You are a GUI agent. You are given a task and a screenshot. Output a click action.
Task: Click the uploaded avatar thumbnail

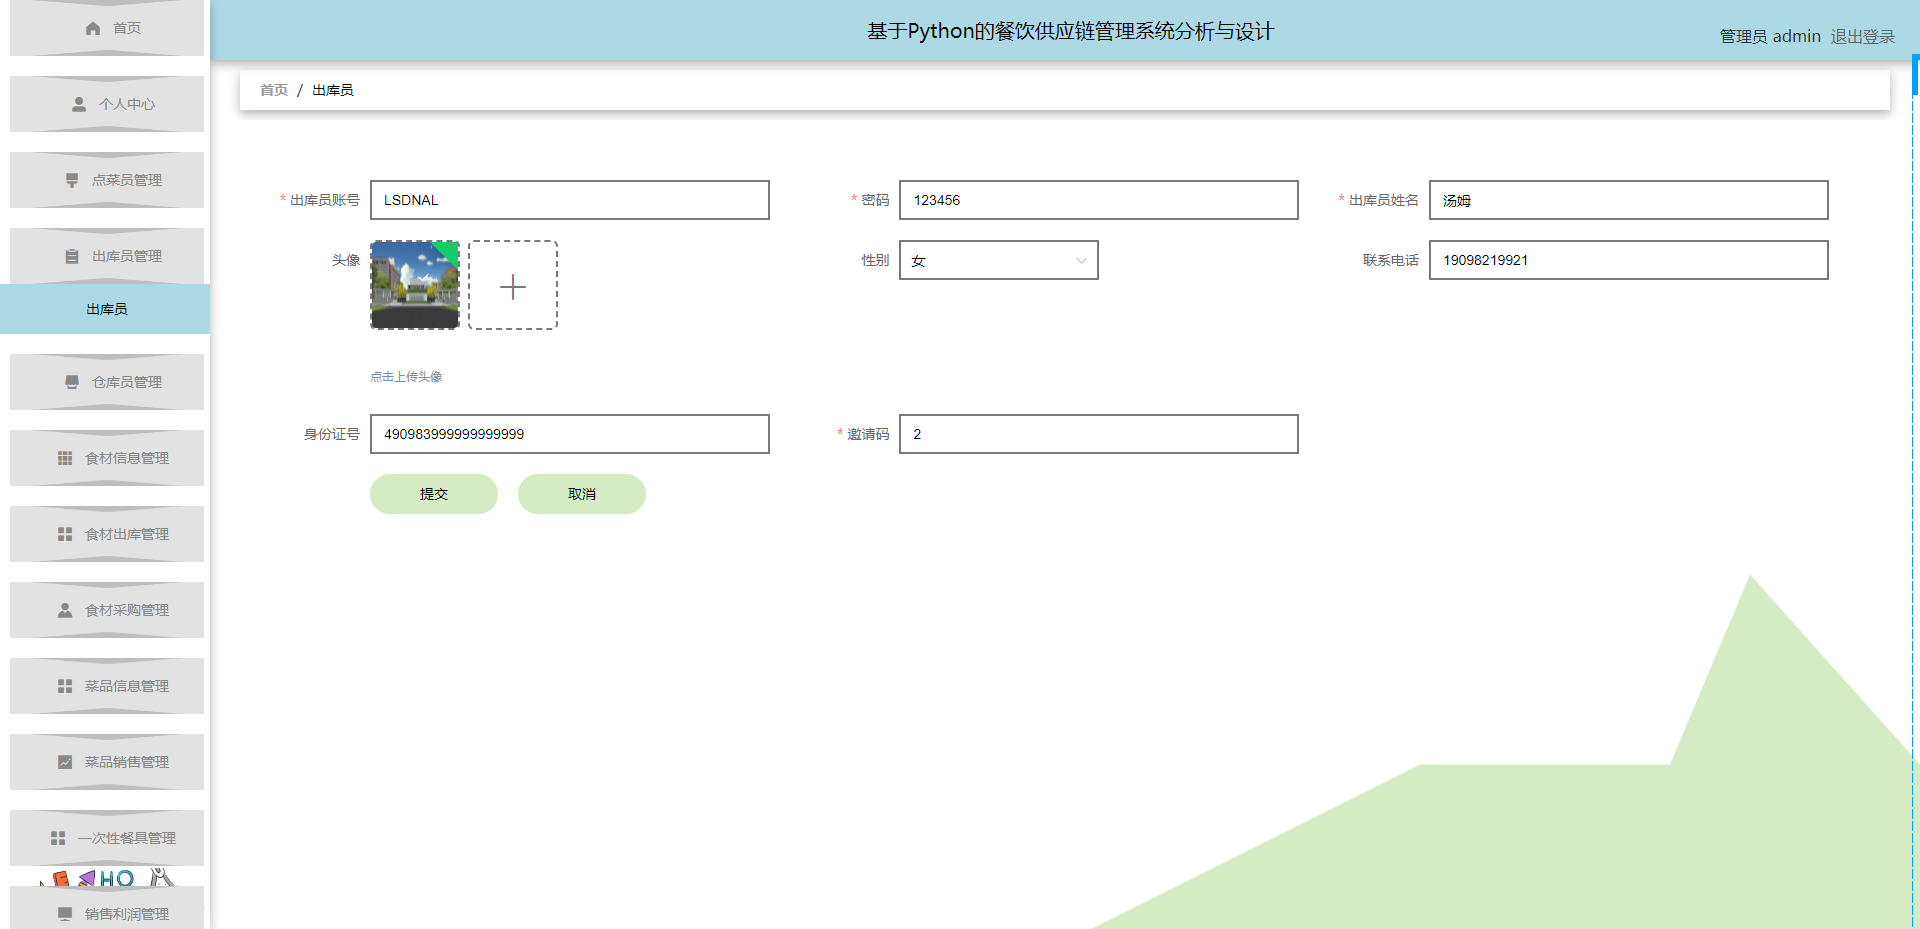click(x=415, y=285)
